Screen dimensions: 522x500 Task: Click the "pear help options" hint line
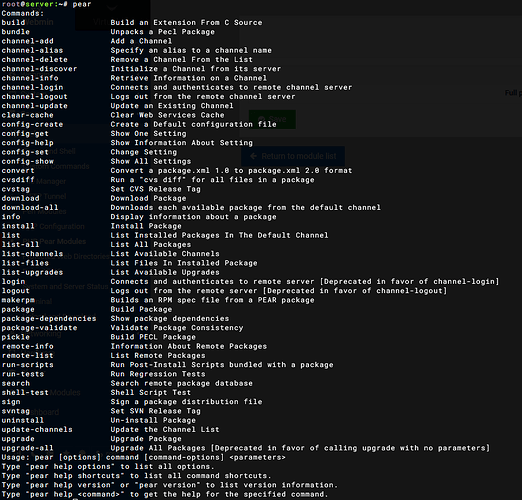[108, 467]
